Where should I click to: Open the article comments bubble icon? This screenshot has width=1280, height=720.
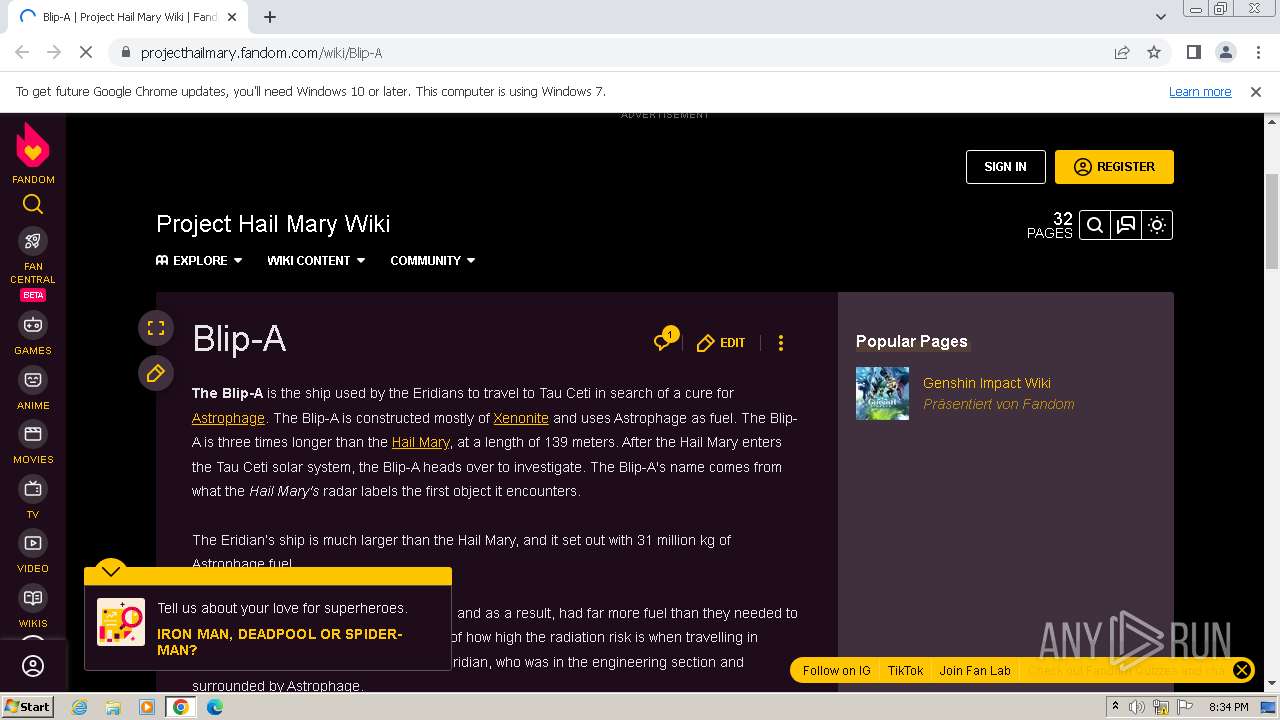point(665,340)
